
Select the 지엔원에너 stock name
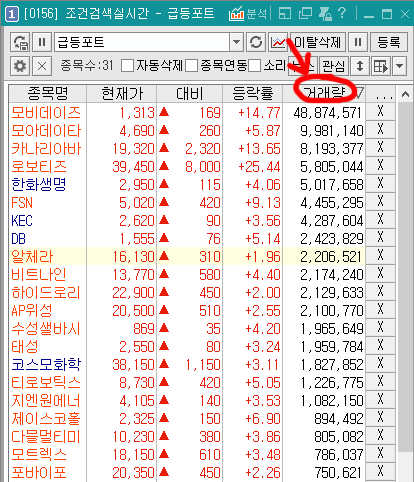[46, 401]
